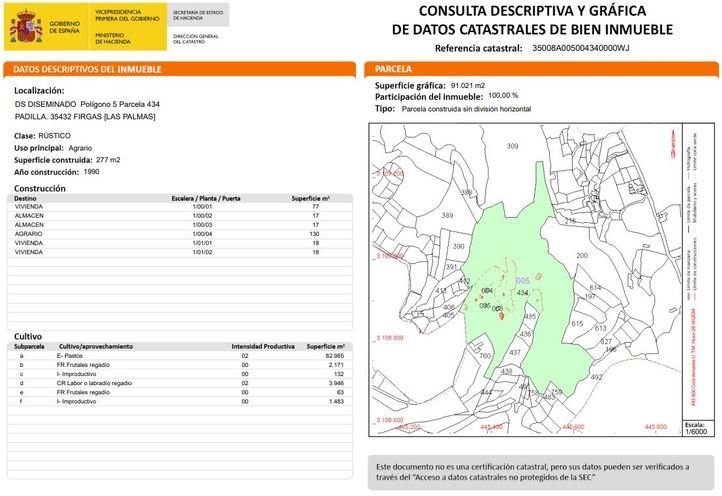Click cell '1/01/02' in Construcción table

click(202, 252)
